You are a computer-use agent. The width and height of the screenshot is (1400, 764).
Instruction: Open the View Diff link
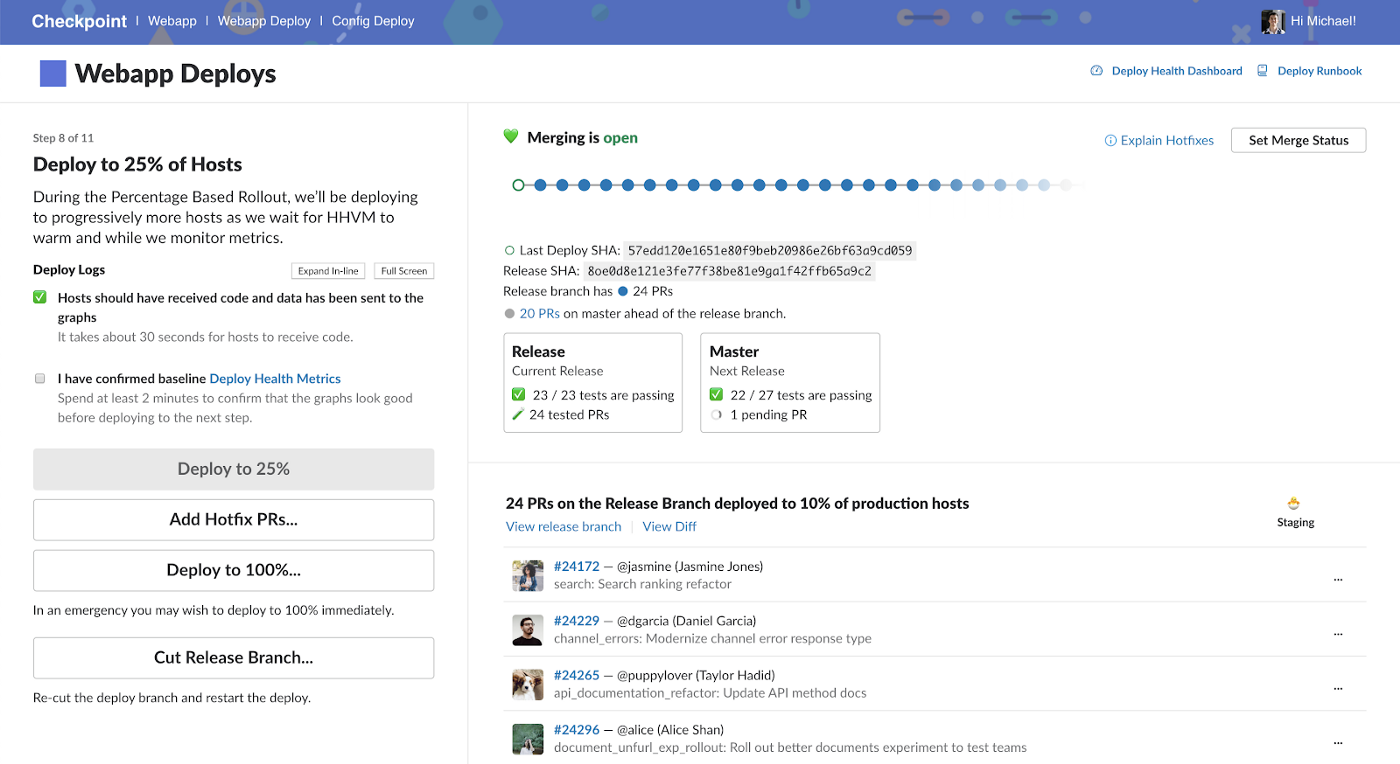[x=669, y=527]
